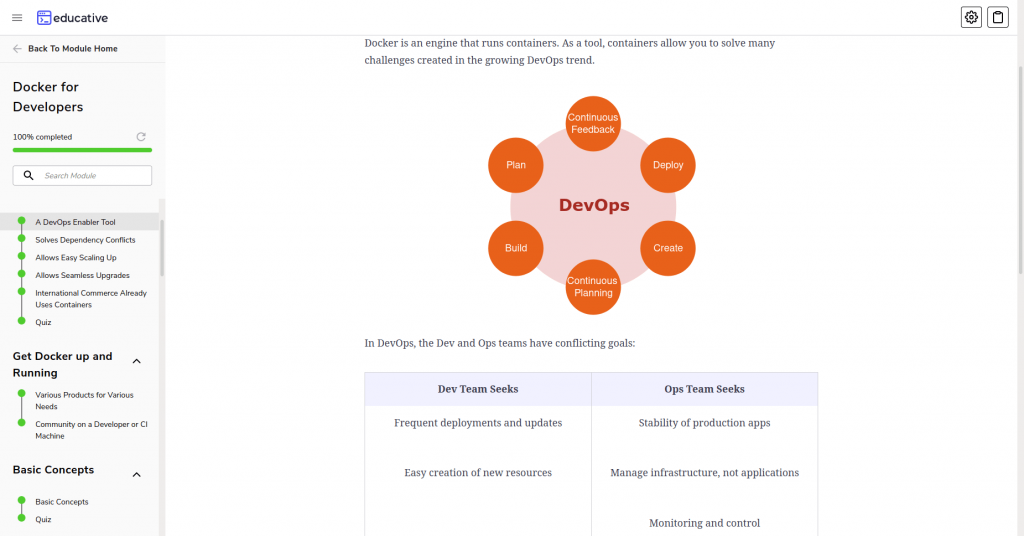Click the Docker for Developers title
The image size is (1024, 536).
coord(48,97)
